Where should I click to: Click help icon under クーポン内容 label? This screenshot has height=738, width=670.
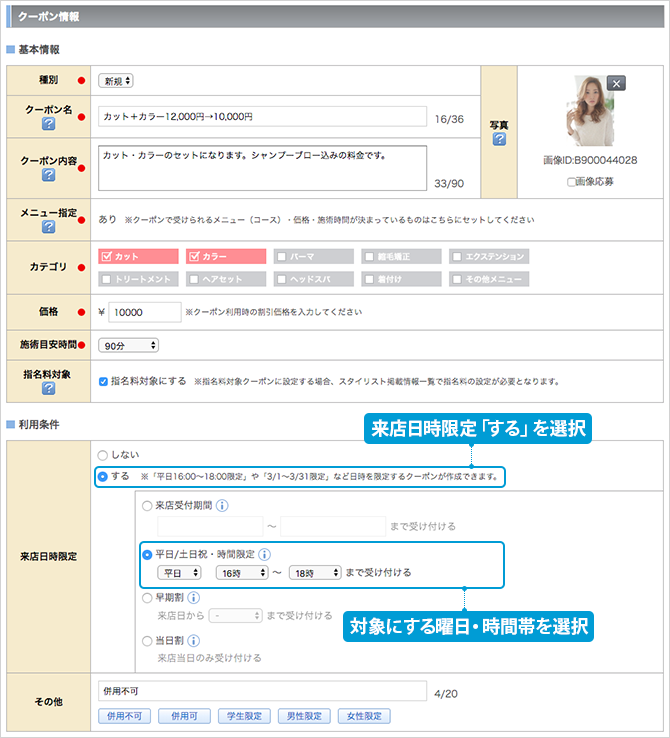pos(48,175)
